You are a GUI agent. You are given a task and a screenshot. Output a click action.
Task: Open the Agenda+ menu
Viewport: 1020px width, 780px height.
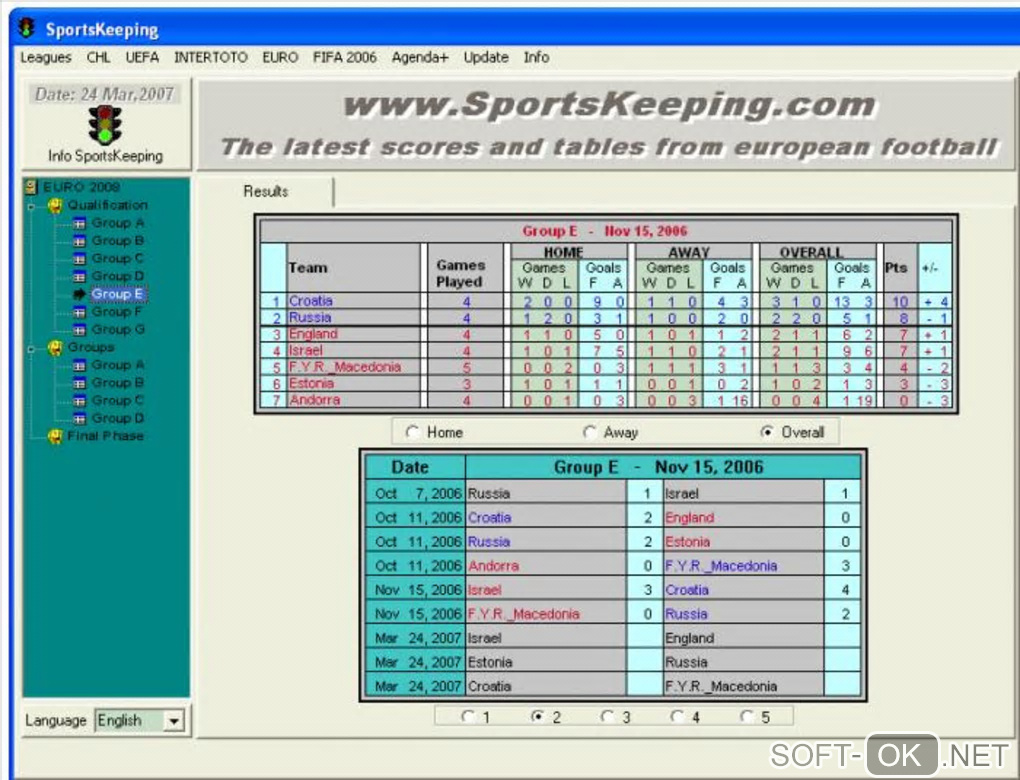[420, 57]
